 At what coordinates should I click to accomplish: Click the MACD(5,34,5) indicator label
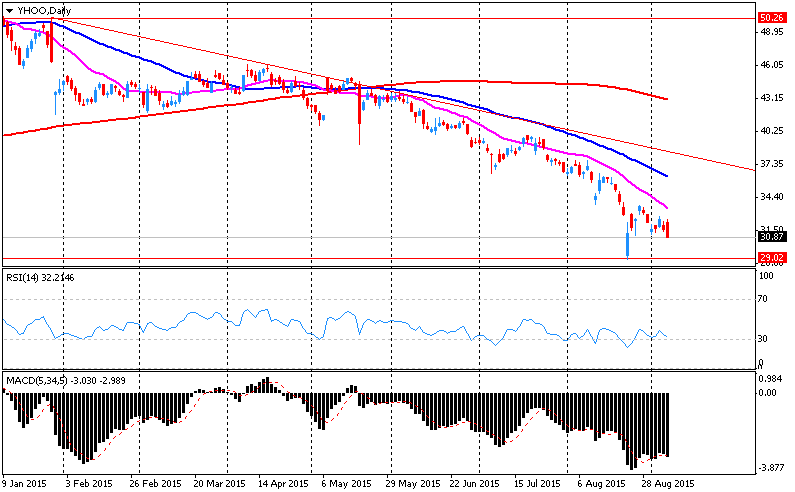pyautogui.click(x=65, y=380)
